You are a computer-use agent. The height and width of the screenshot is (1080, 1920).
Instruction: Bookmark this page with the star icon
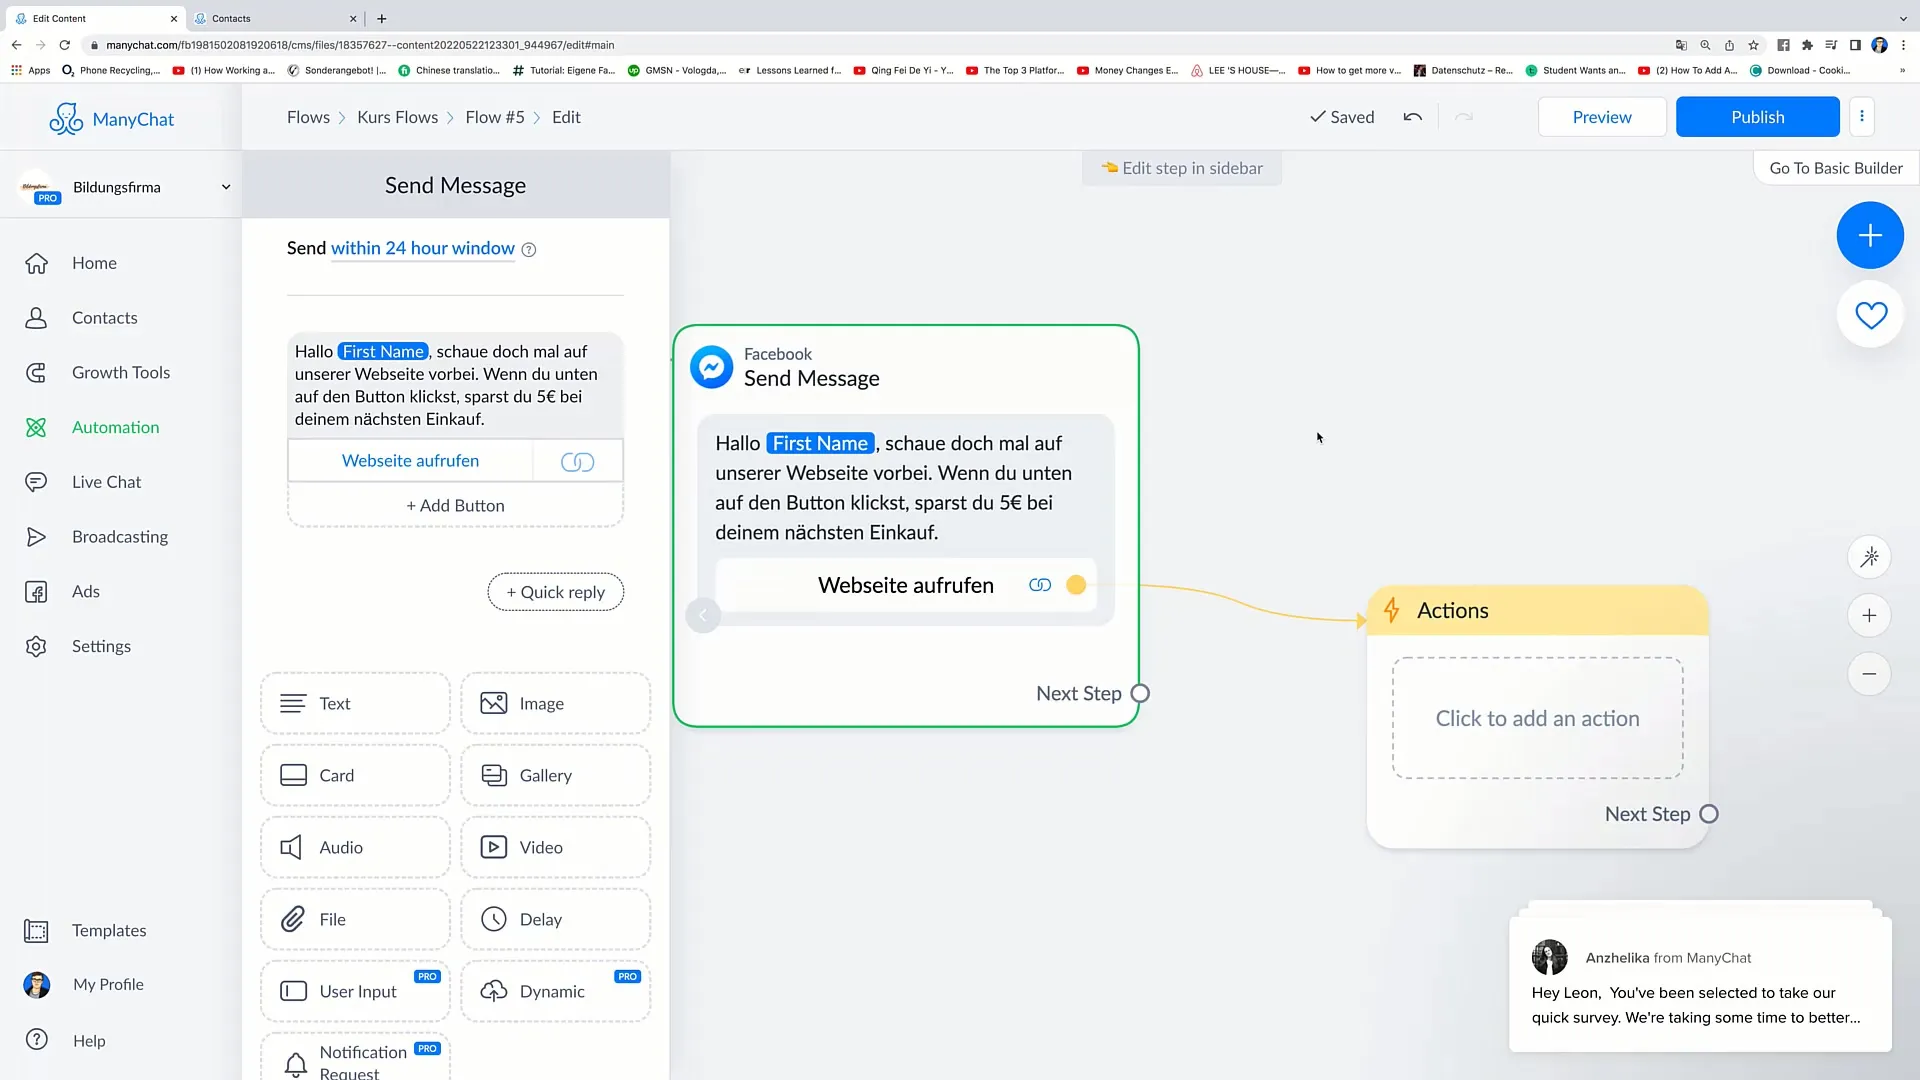(1753, 45)
